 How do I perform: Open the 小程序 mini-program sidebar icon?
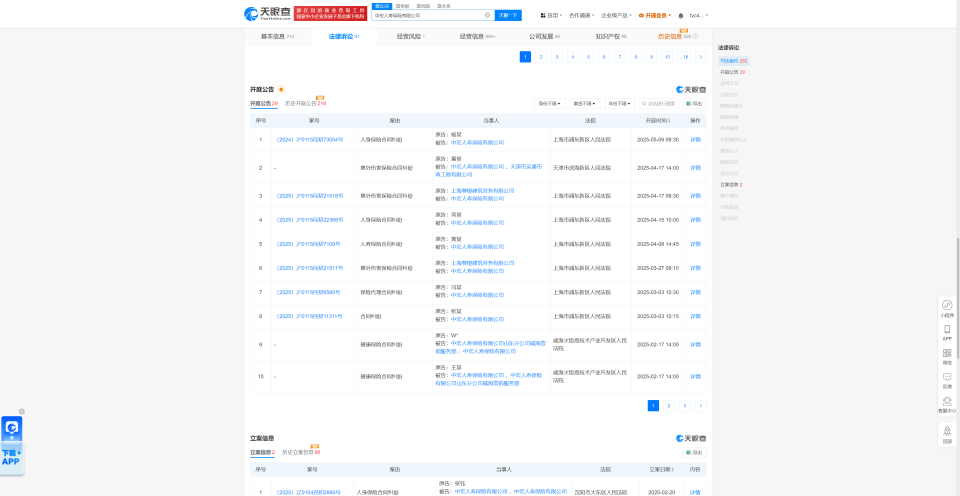click(947, 308)
